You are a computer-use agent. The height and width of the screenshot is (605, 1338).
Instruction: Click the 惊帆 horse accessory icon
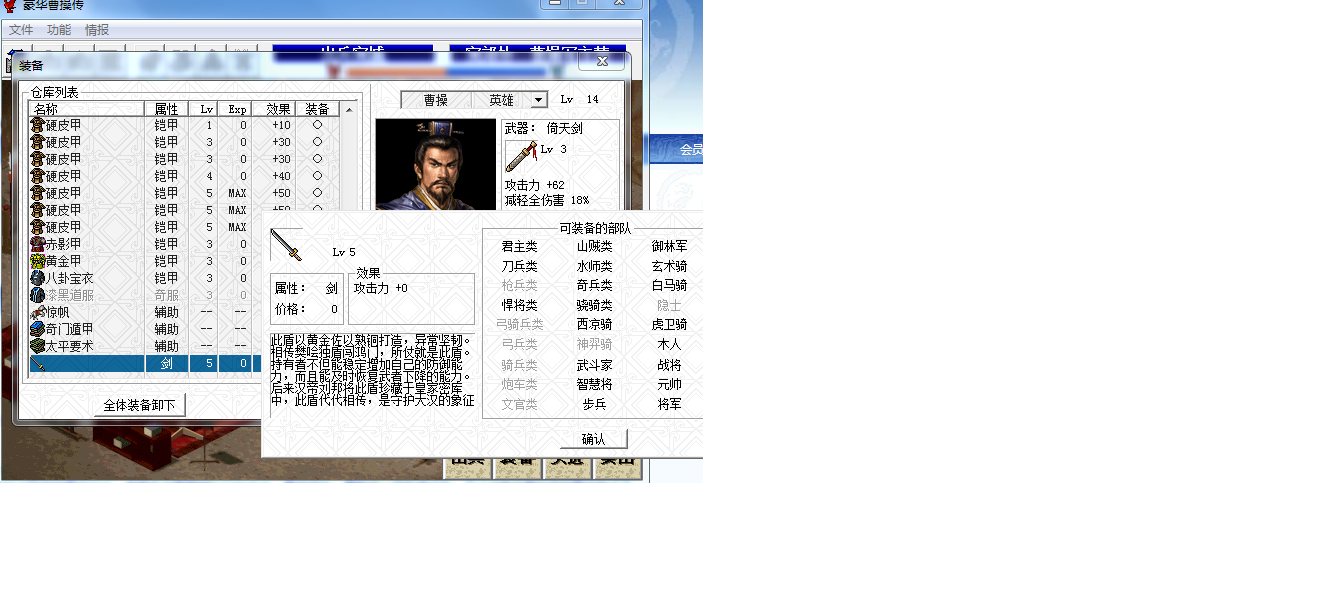tap(37, 312)
